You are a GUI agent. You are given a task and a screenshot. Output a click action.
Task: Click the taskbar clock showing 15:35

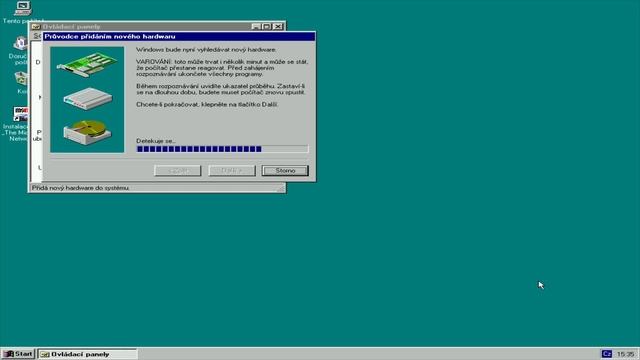(x=625, y=354)
